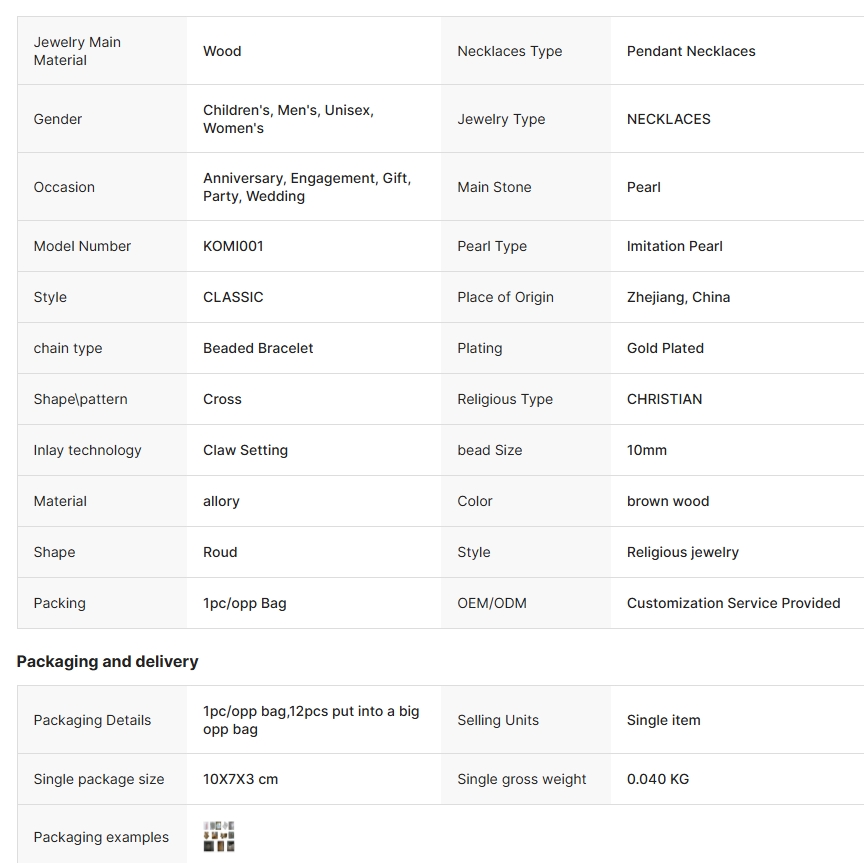Screen dimensions: 864x863
Task: Click the Pendant Necklaces value
Action: [691, 51]
